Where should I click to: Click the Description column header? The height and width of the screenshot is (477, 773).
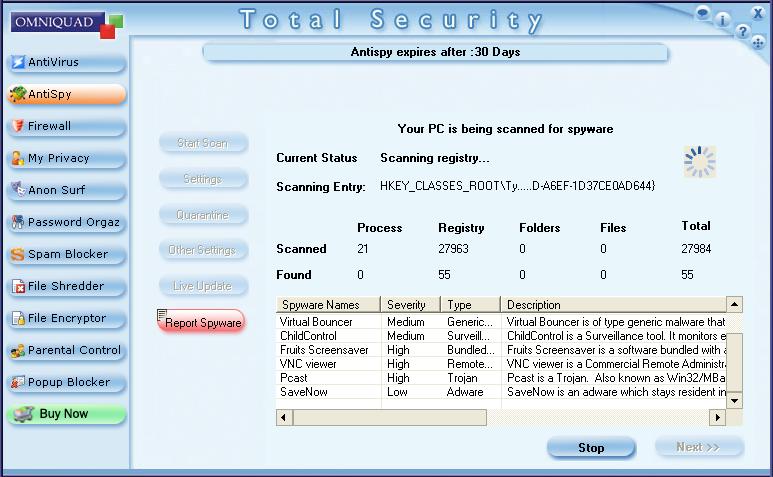pyautogui.click(x=614, y=305)
